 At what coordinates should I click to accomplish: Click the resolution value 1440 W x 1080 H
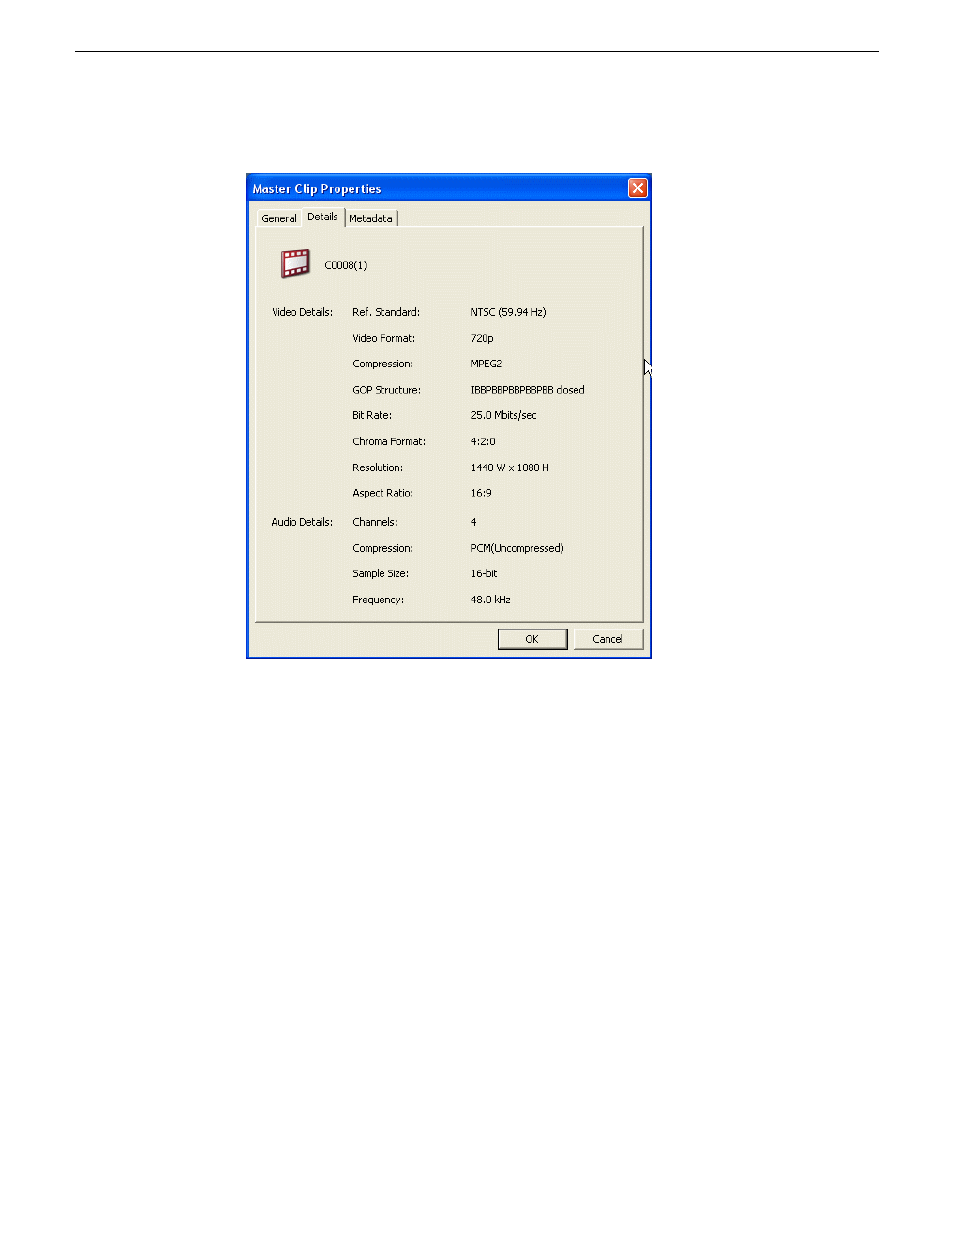tap(509, 467)
